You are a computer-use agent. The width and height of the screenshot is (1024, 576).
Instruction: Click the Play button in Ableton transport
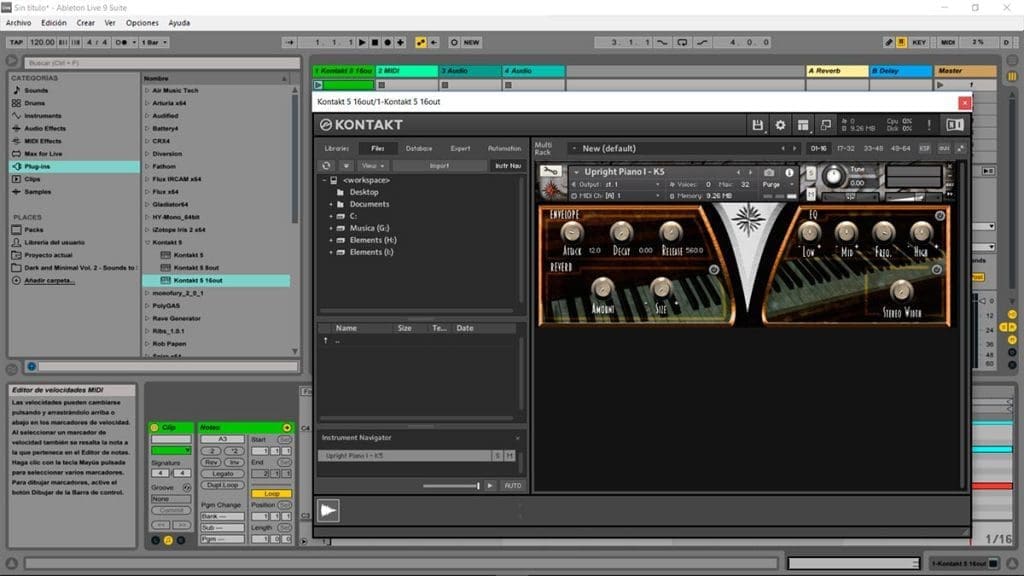pos(362,42)
